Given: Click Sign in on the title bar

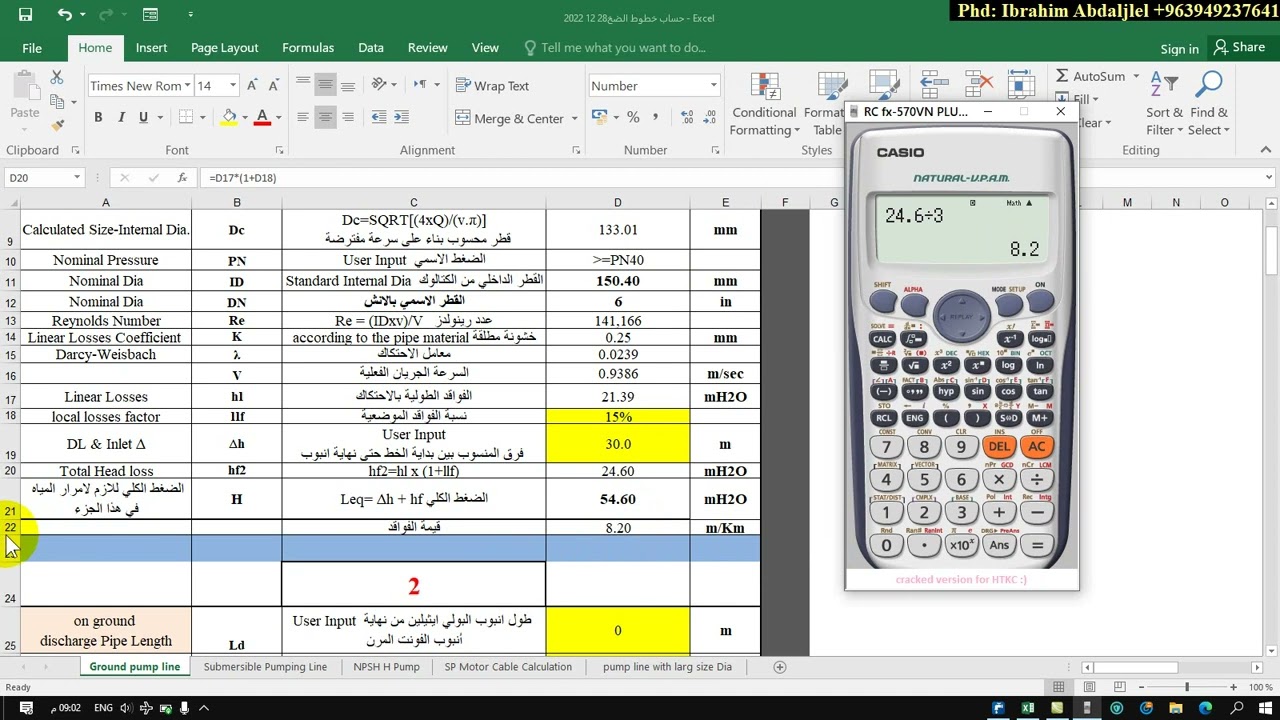Looking at the screenshot, I should click(1179, 48).
